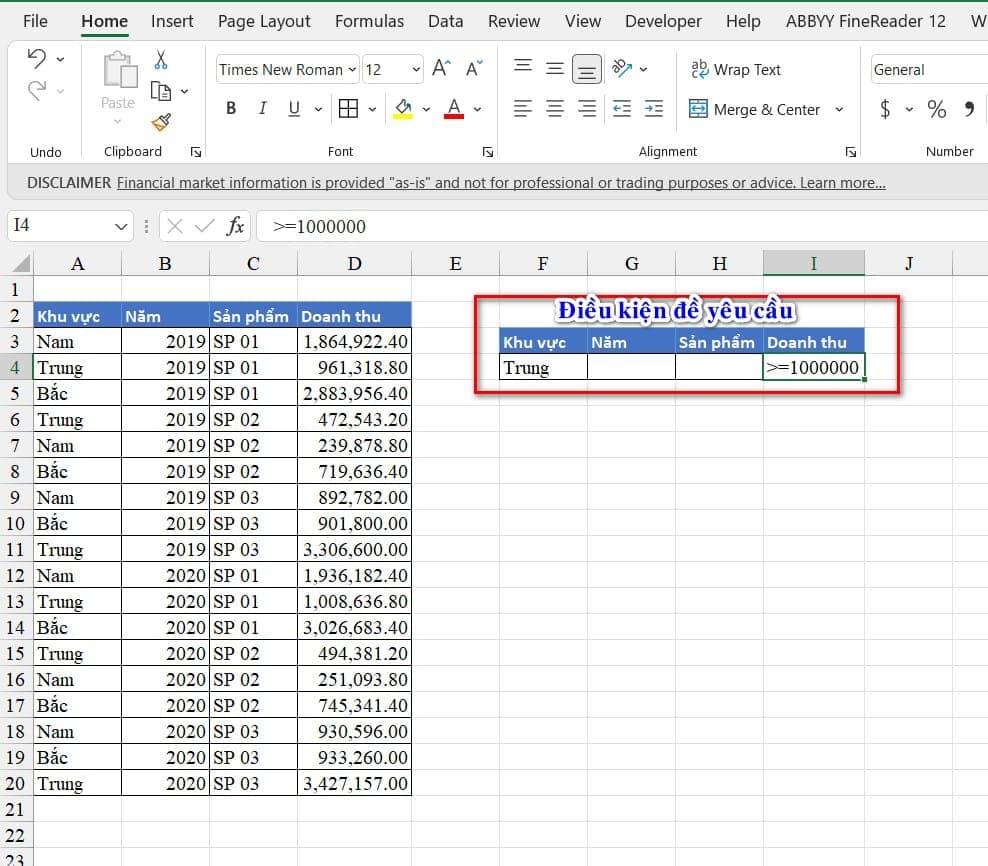Click the Cut scissors icon

point(161,60)
